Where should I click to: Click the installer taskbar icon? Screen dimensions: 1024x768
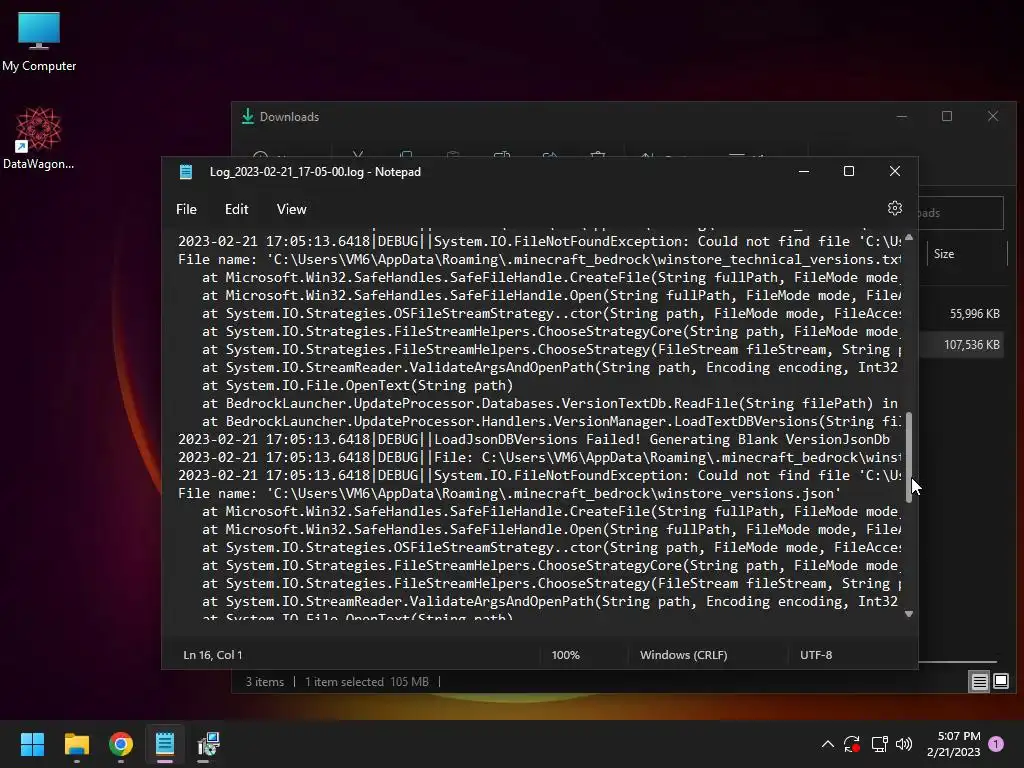pos(208,744)
